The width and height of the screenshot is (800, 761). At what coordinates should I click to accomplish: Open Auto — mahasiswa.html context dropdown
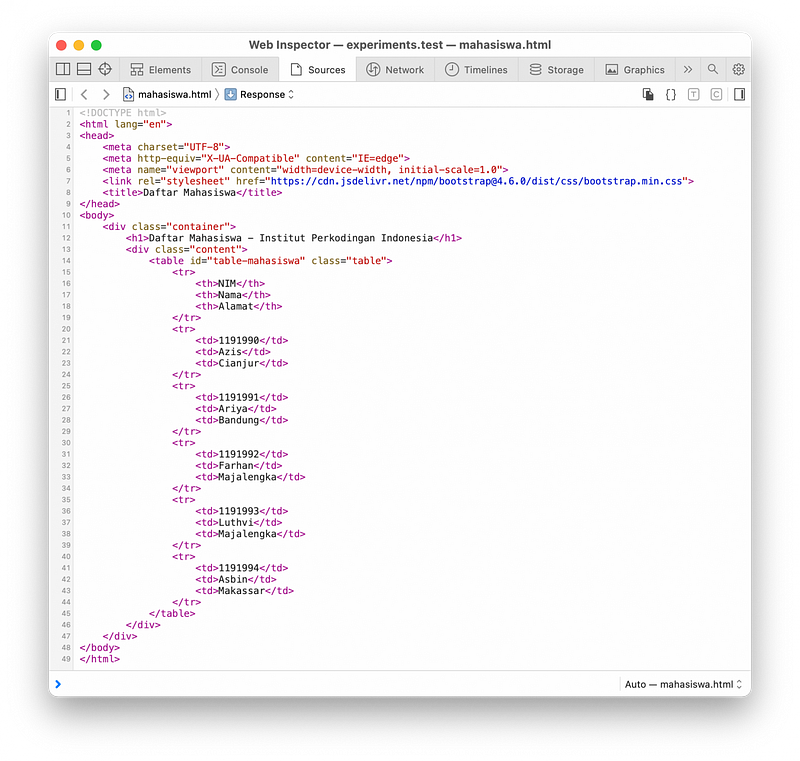(x=684, y=684)
